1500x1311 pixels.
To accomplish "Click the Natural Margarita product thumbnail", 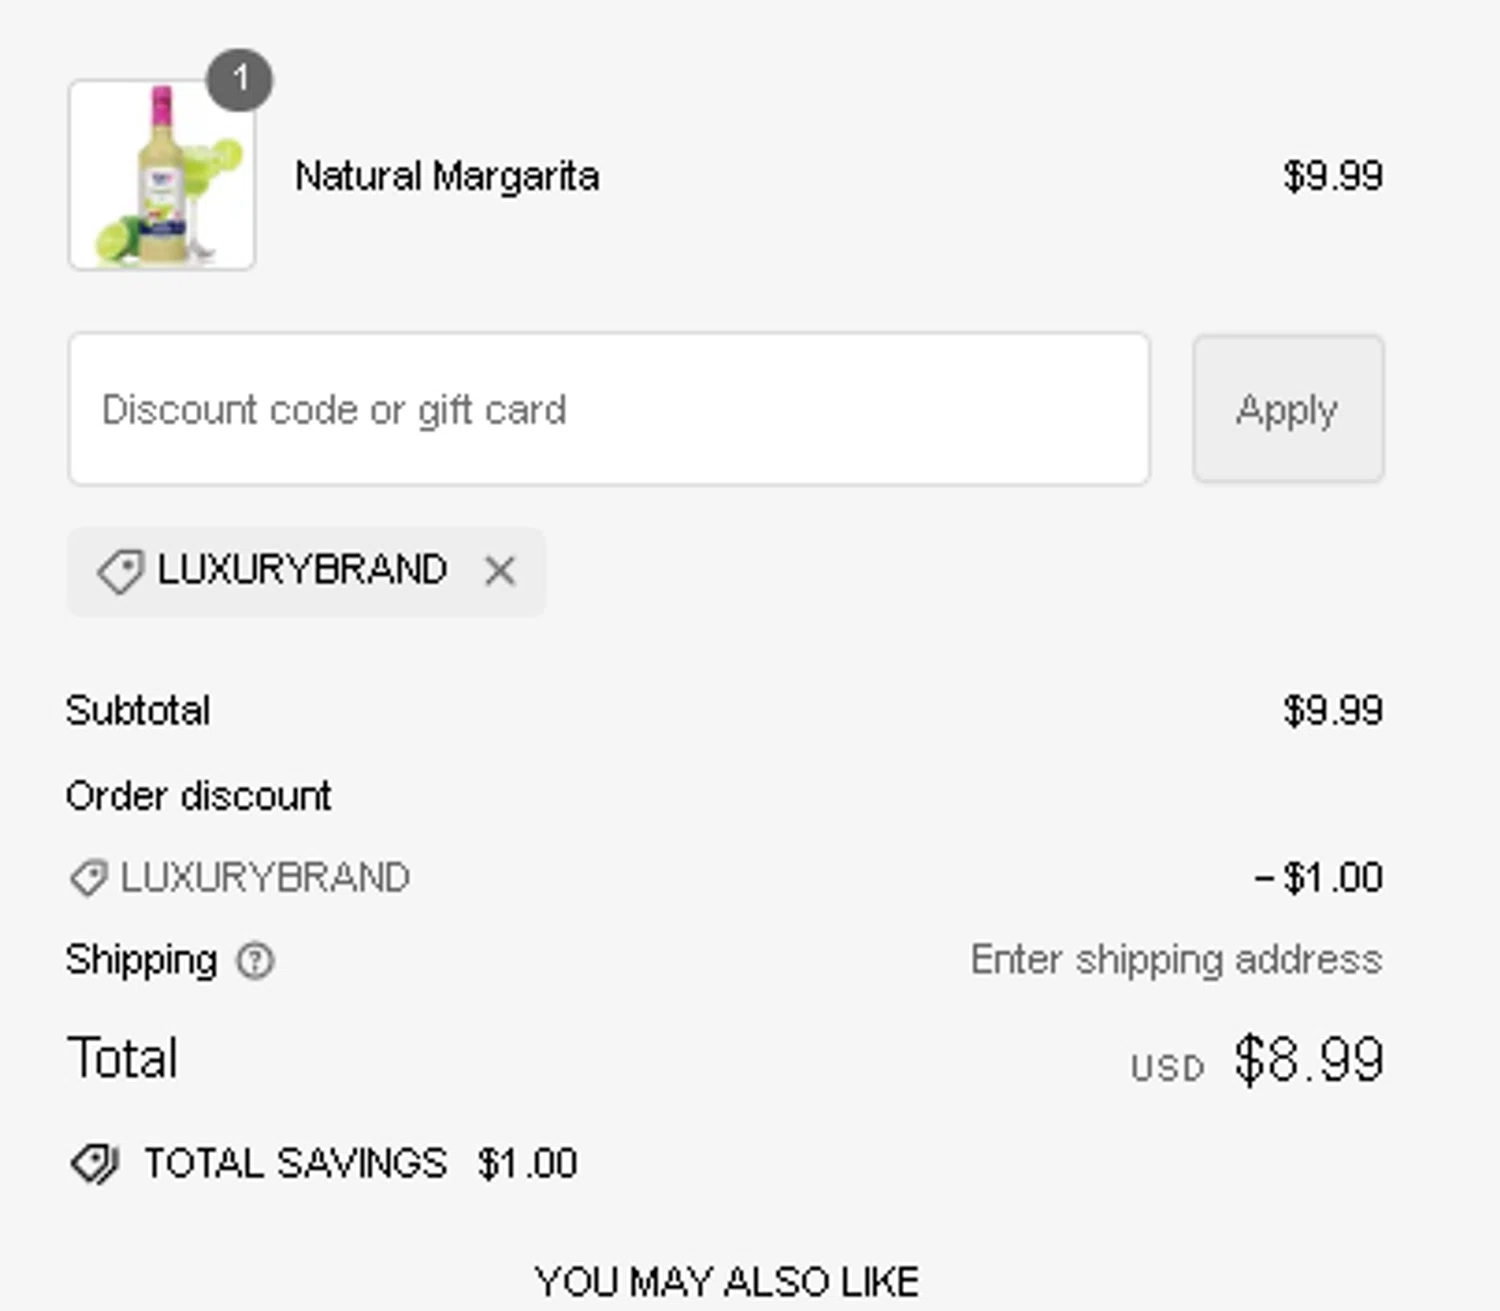I will coord(162,175).
